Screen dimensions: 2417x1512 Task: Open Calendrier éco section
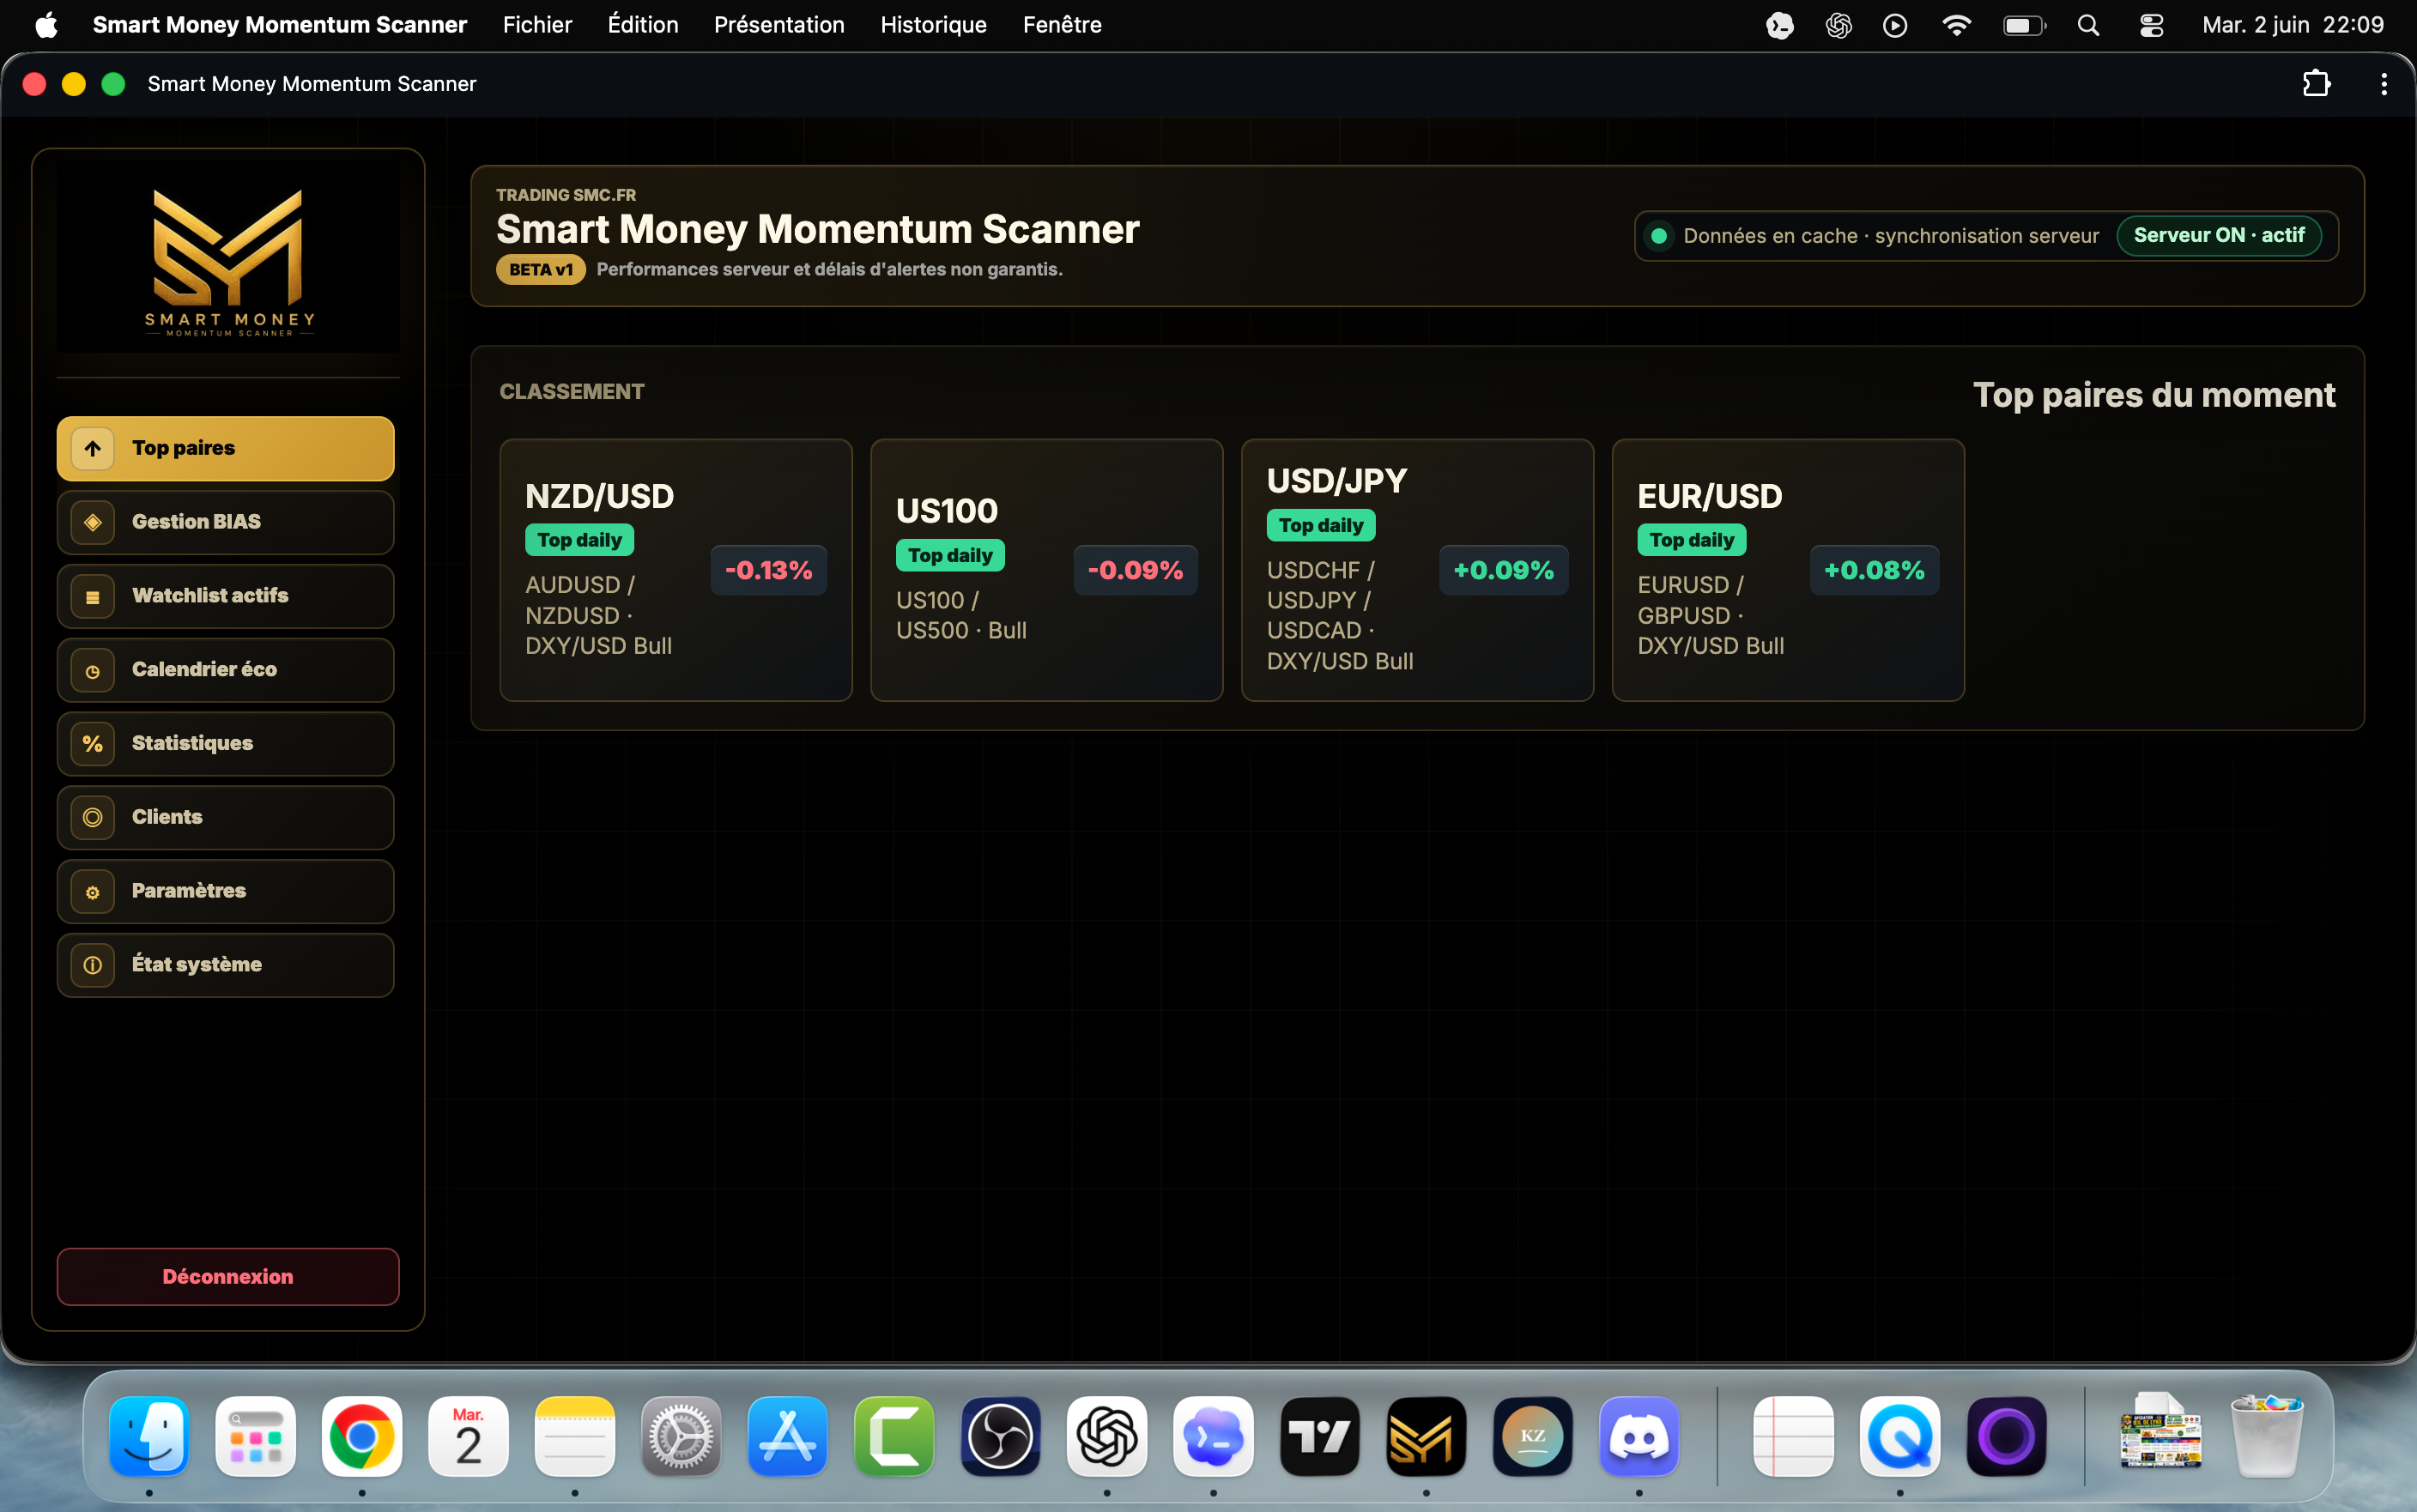click(225, 670)
